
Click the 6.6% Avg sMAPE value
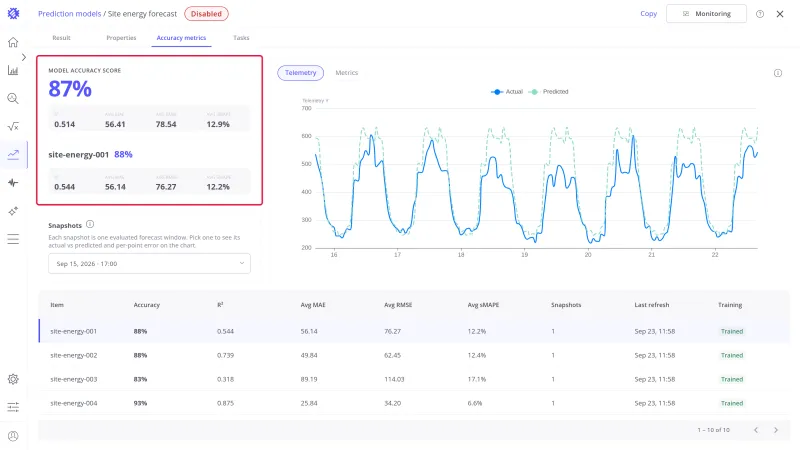474,403
